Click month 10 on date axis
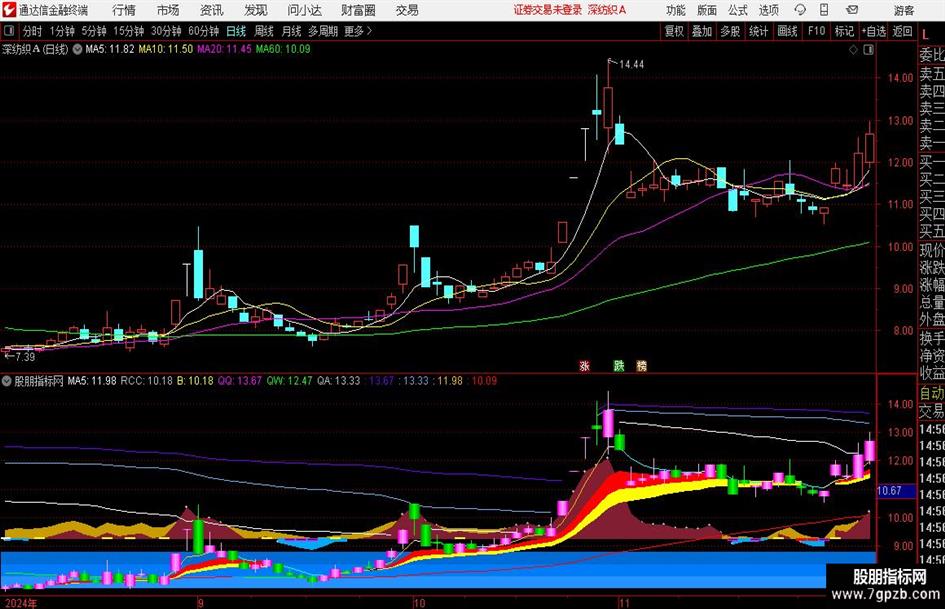This screenshot has width=945, height=609. (x=419, y=602)
